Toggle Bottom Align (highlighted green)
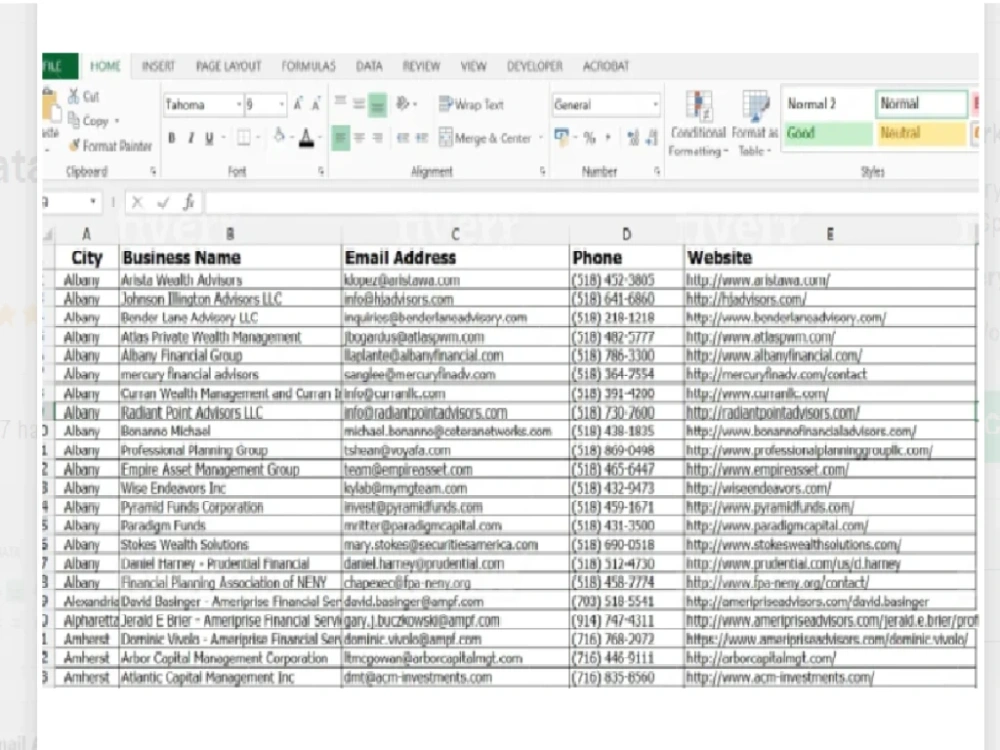The height and width of the screenshot is (750, 1000). click(x=378, y=105)
